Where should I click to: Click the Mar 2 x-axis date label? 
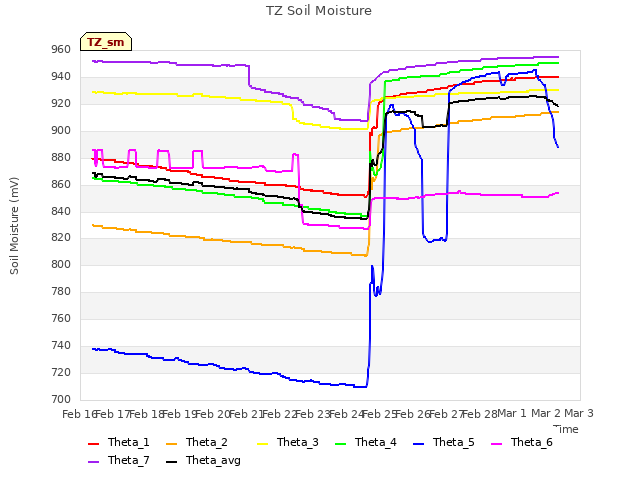pos(546,413)
